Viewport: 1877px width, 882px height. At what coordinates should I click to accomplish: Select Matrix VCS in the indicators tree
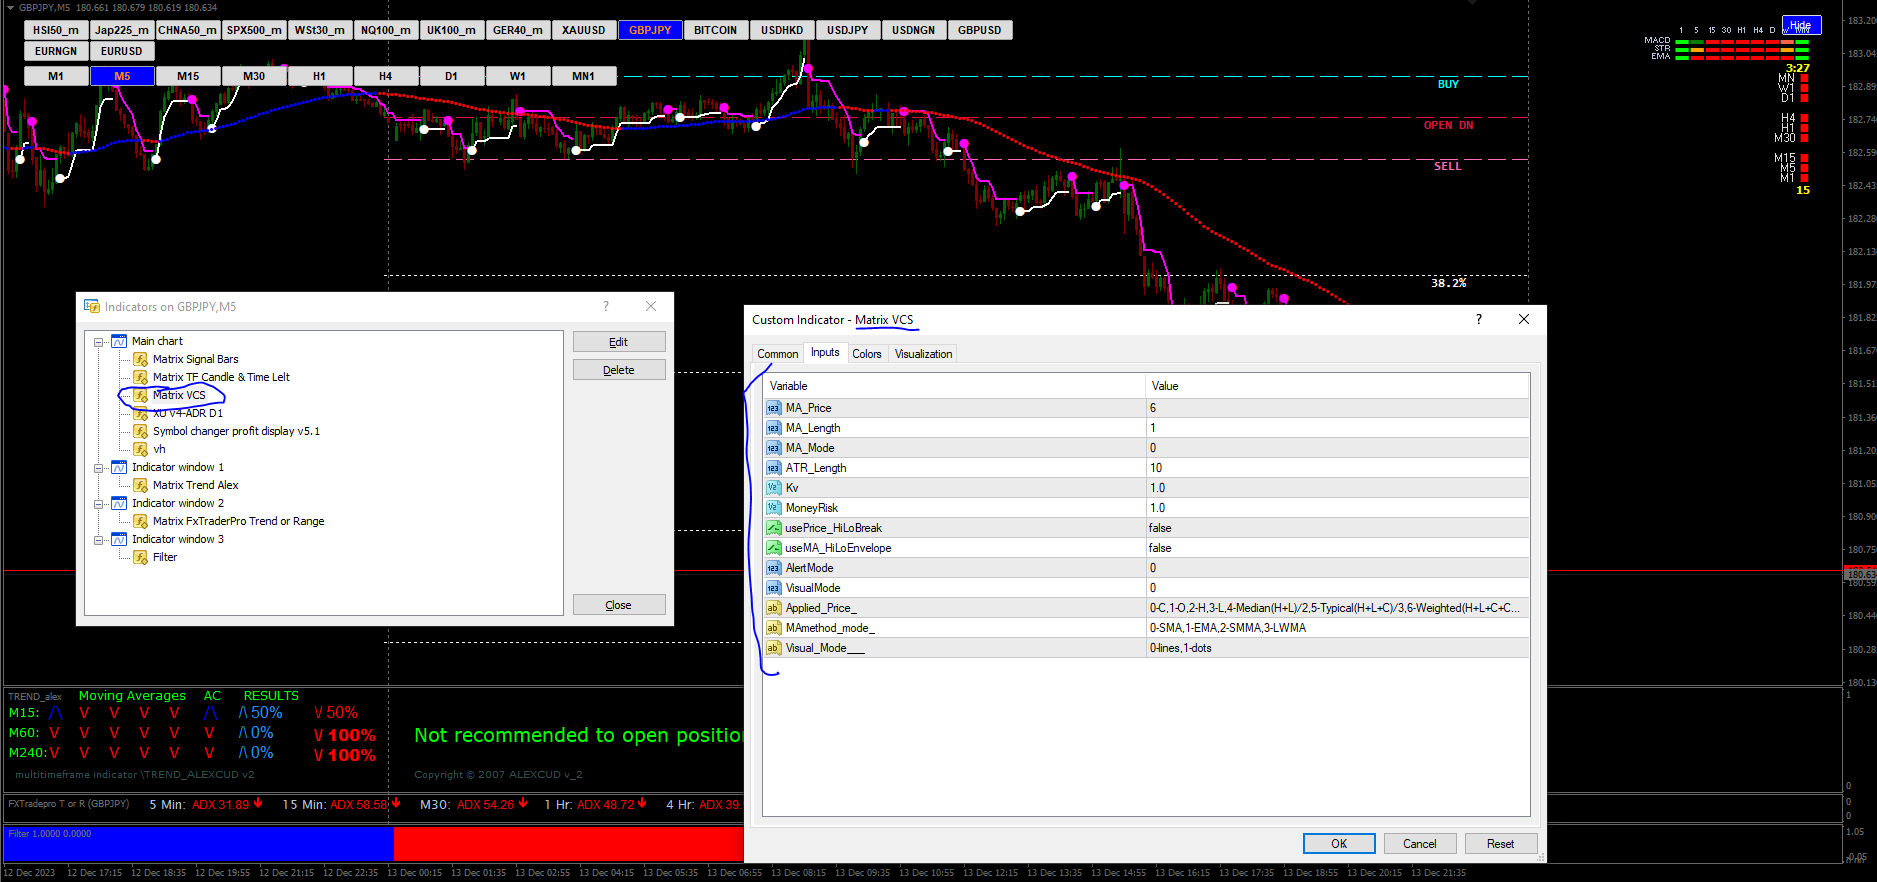pyautogui.click(x=179, y=395)
